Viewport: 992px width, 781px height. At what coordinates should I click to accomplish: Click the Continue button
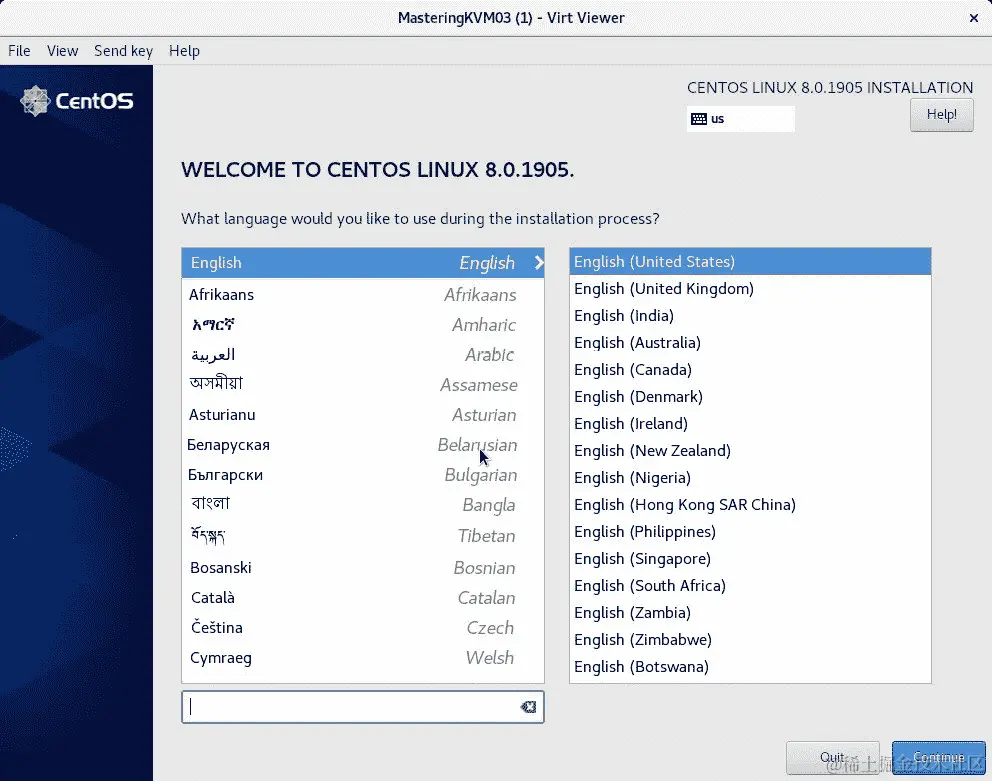pyautogui.click(x=938, y=758)
